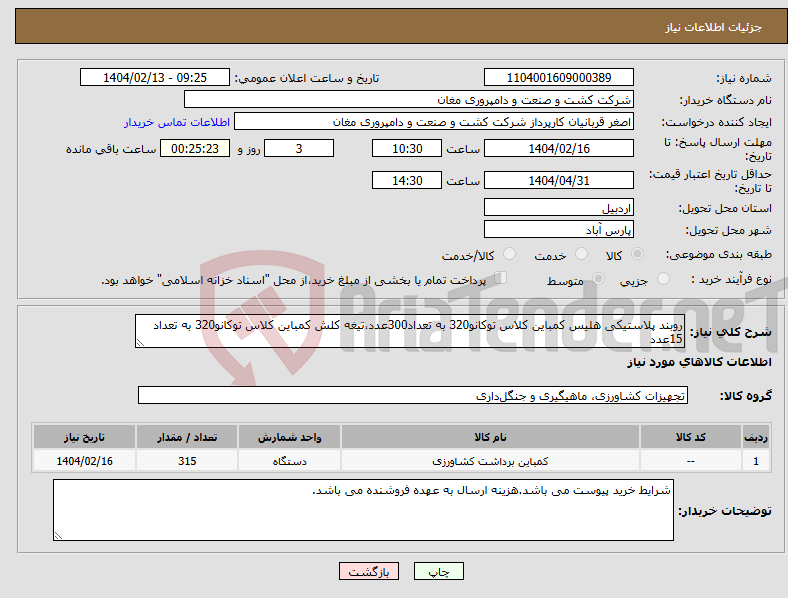Click the تاریخ نیاز column header
Viewport: 788px width, 598px height.
coord(84,437)
